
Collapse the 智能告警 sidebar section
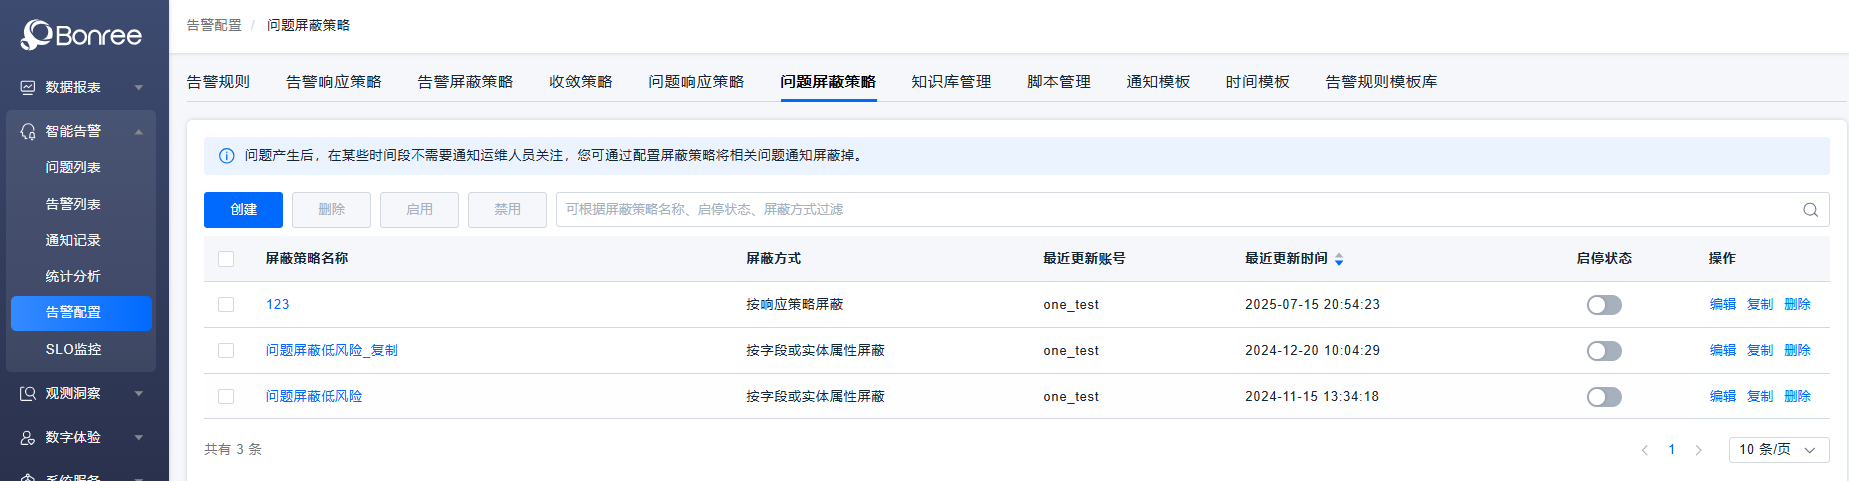[139, 132]
